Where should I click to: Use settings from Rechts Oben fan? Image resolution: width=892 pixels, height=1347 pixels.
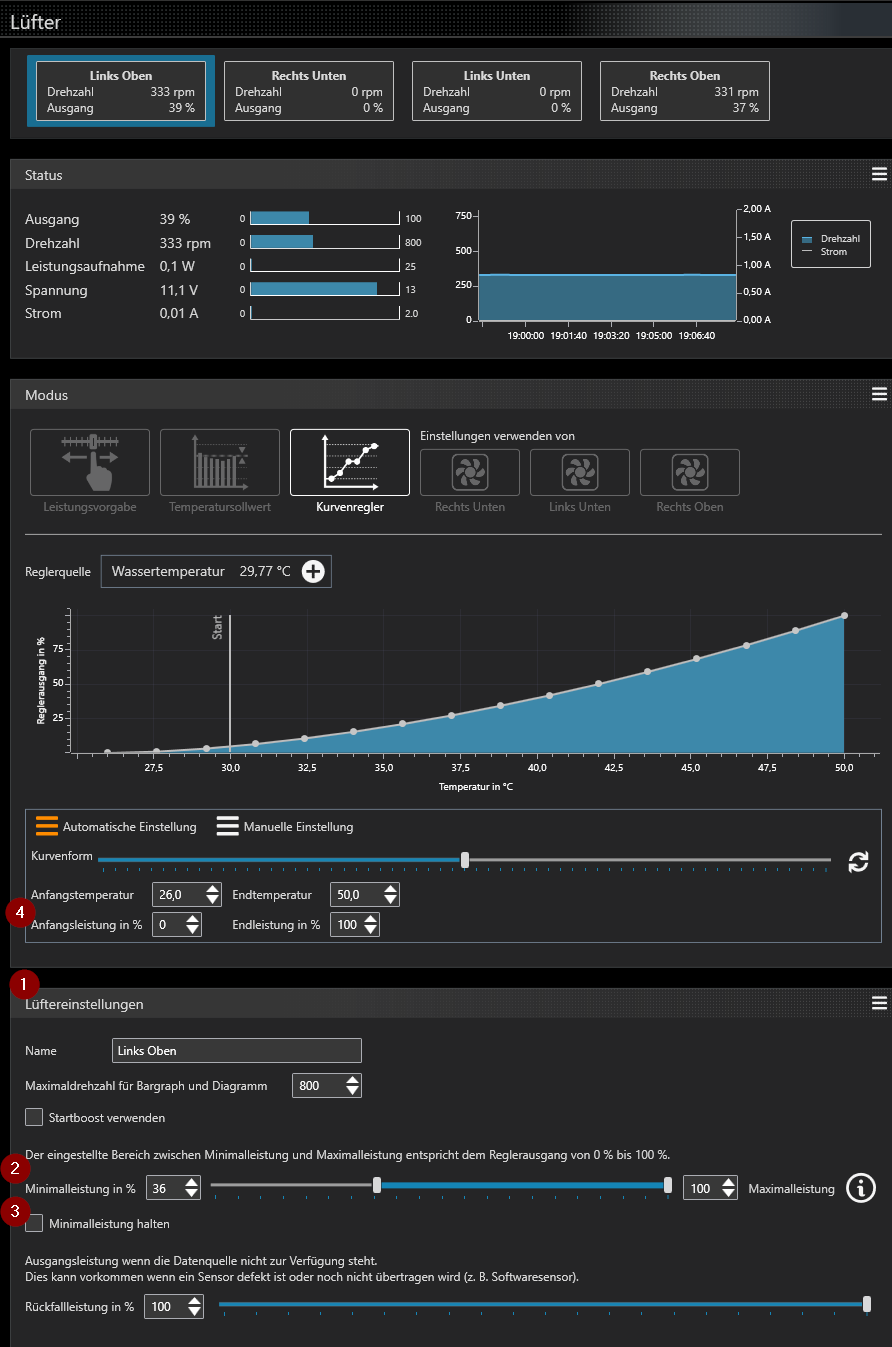click(x=690, y=472)
